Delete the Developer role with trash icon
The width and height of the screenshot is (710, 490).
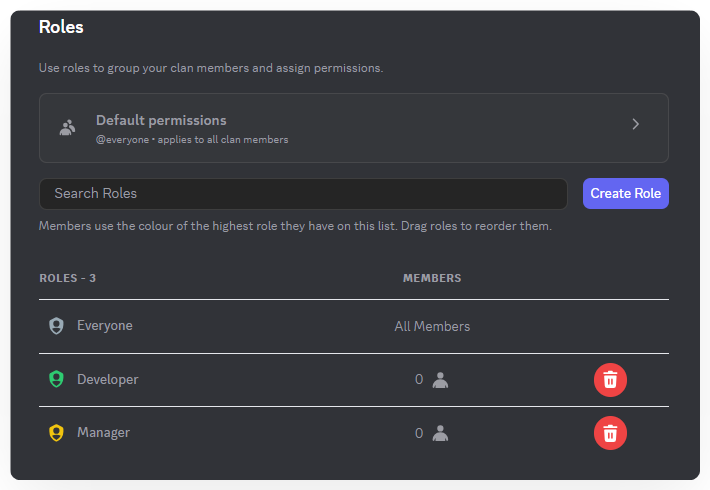pos(610,380)
